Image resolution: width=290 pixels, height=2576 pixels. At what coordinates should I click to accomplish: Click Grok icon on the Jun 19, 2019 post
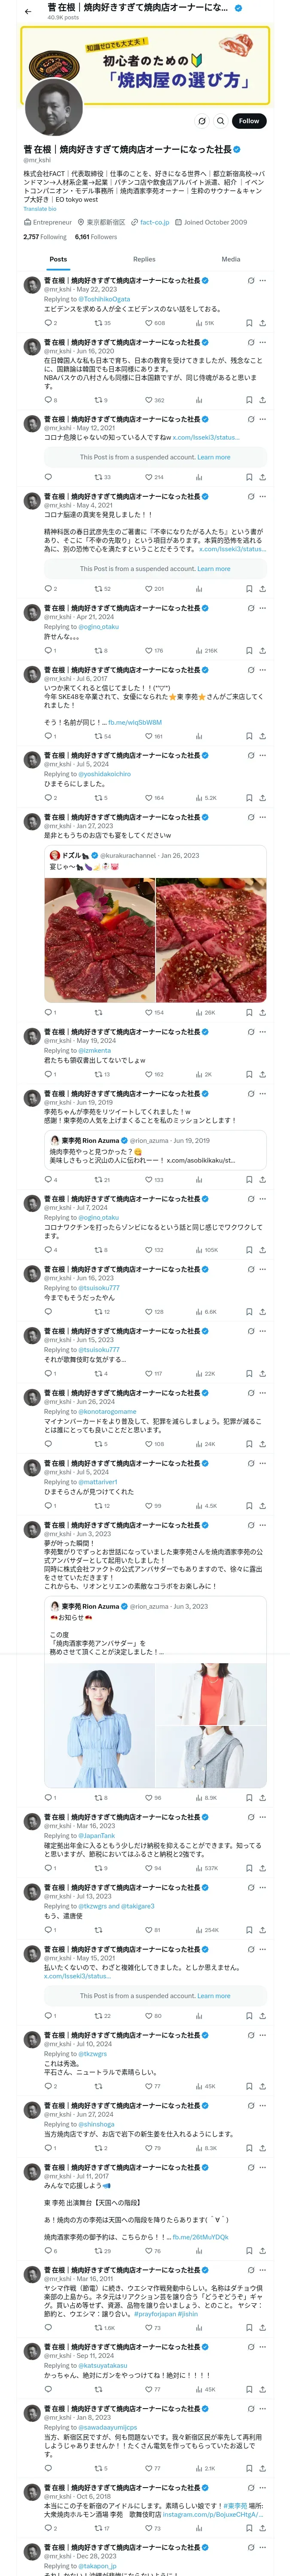click(251, 1094)
